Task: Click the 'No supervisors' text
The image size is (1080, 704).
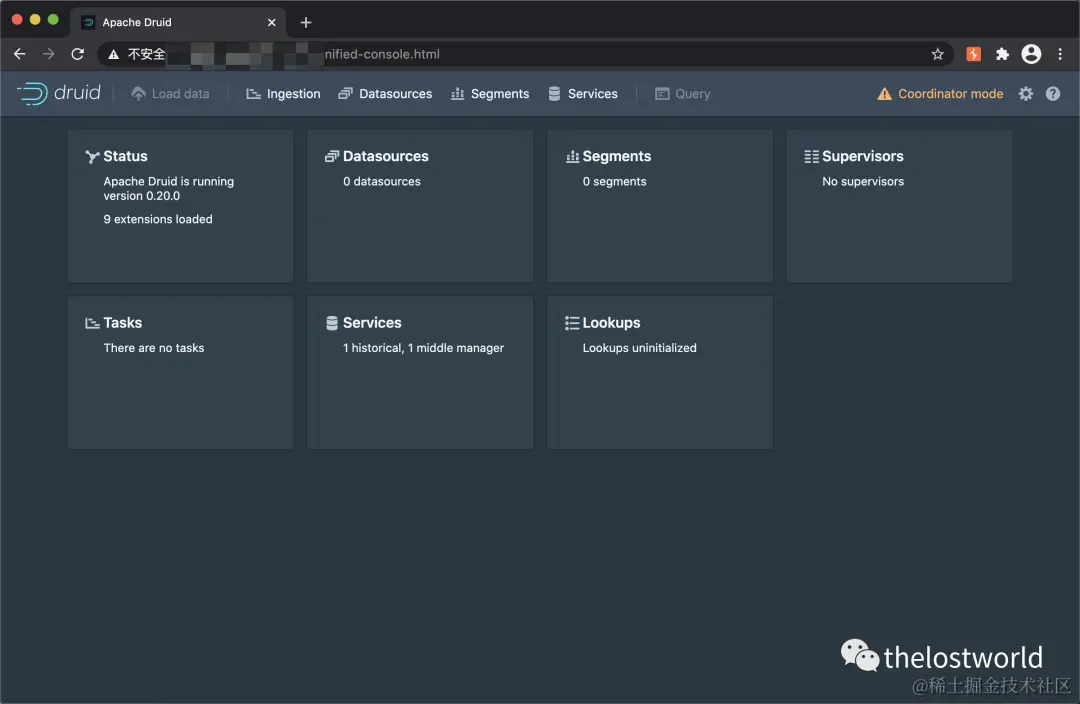Action: click(863, 182)
